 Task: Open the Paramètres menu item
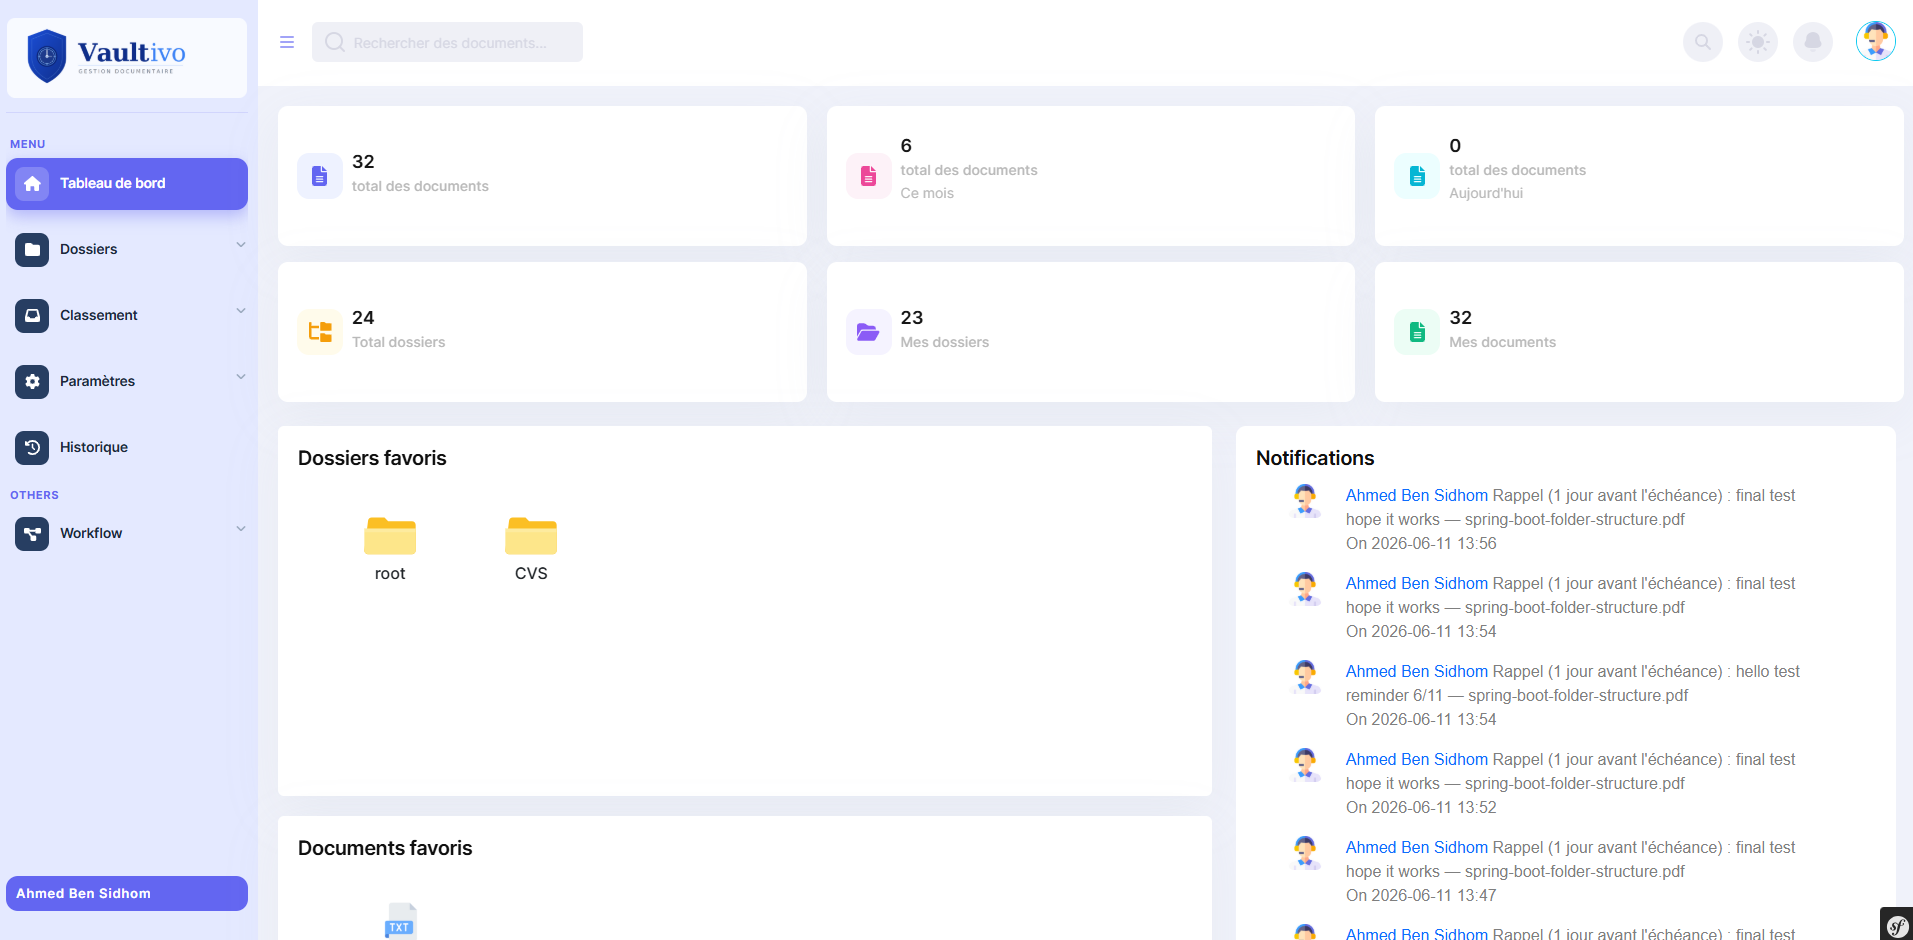click(x=127, y=381)
